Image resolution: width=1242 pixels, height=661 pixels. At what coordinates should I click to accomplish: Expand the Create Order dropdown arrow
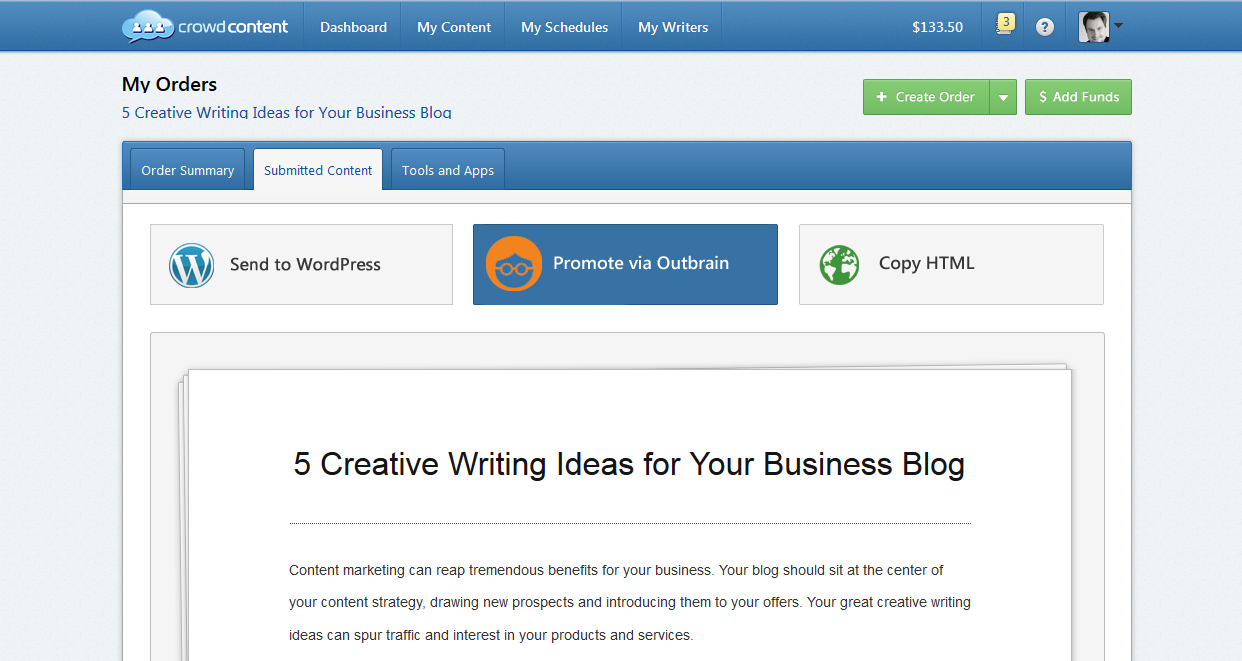pyautogui.click(x=1003, y=97)
